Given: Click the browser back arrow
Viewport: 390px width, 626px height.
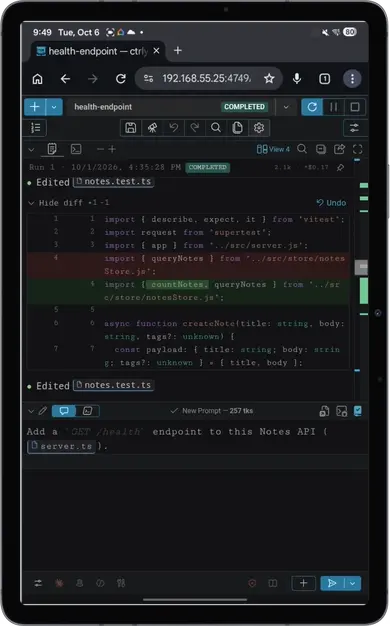Looking at the screenshot, I should pos(65,79).
